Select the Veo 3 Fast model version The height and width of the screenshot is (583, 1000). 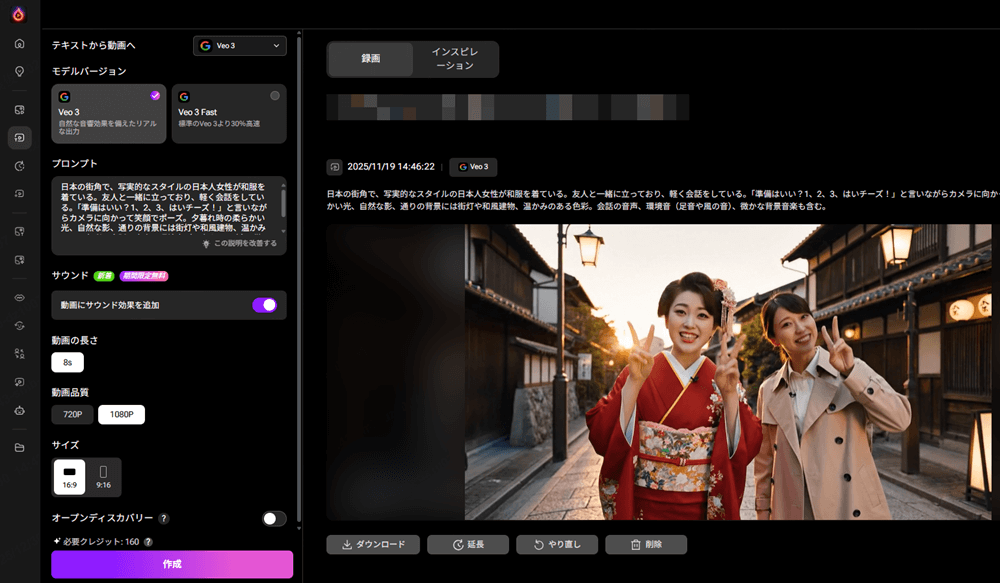(229, 113)
